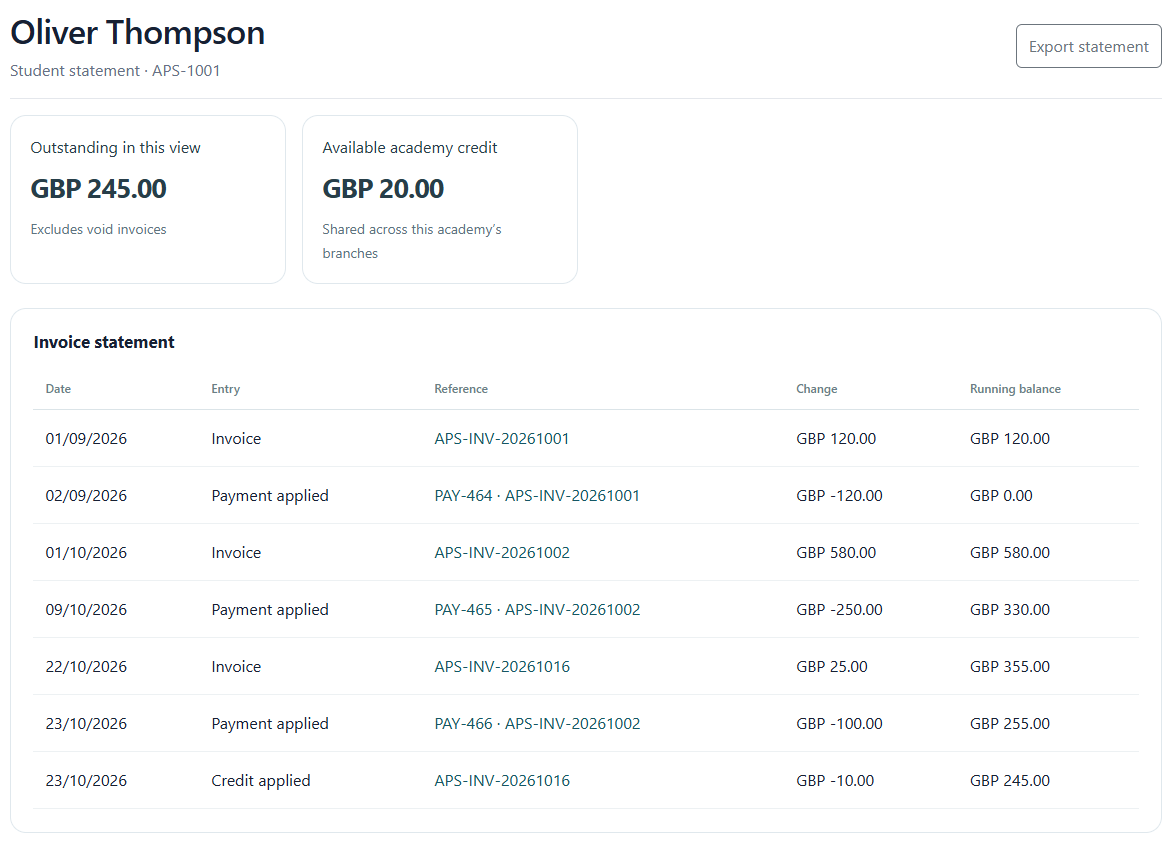Viewport: 1172px width, 843px height.
Task: Open the APS-INV-20261016 link in the Credit applied row
Action: point(502,780)
